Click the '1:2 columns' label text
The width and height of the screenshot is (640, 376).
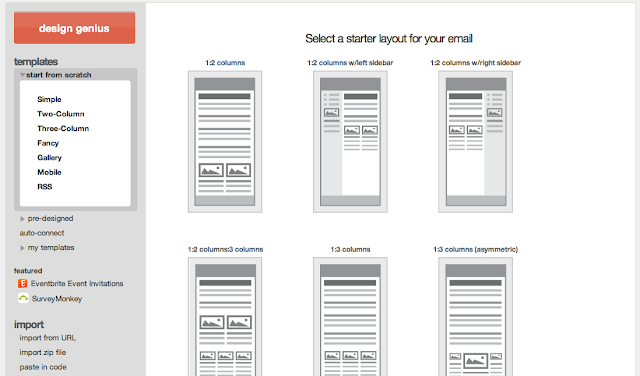[225, 62]
